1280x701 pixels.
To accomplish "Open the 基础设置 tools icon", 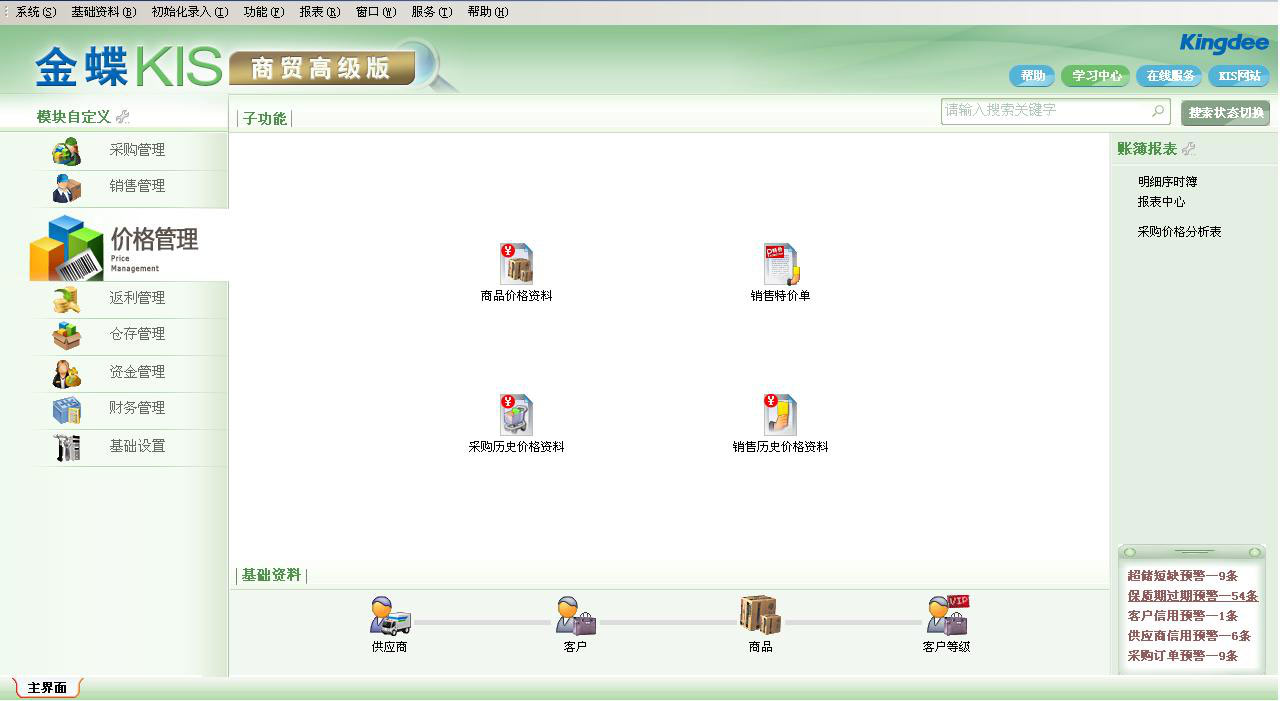I will 67,447.
